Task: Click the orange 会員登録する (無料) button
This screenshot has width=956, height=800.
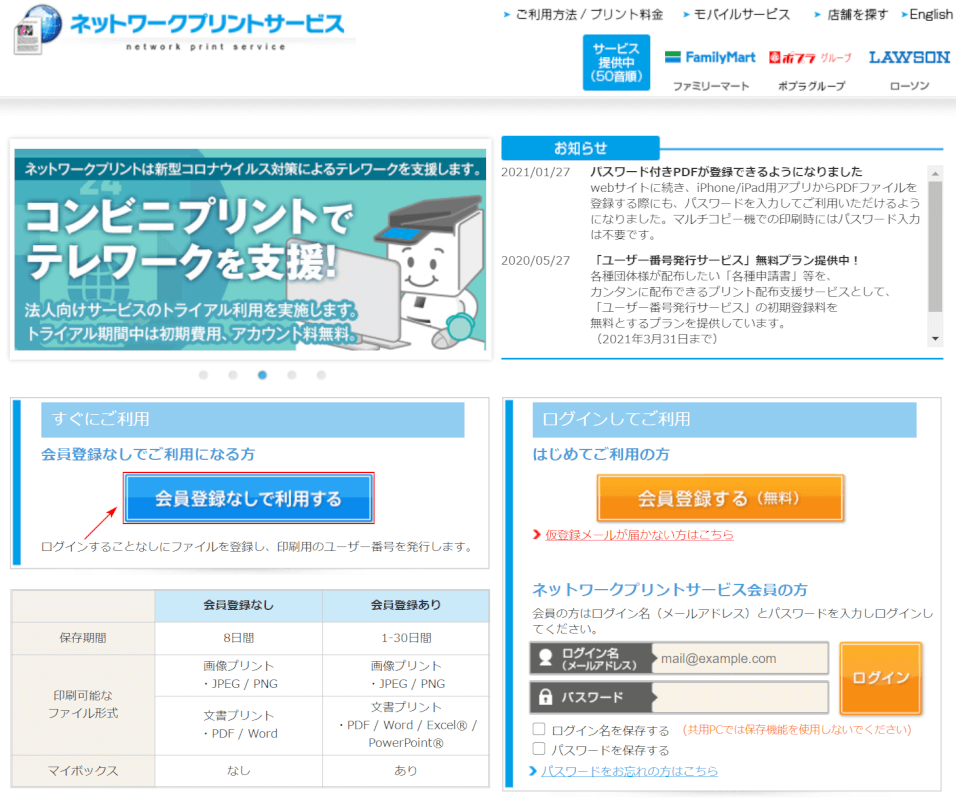Action: (x=720, y=498)
